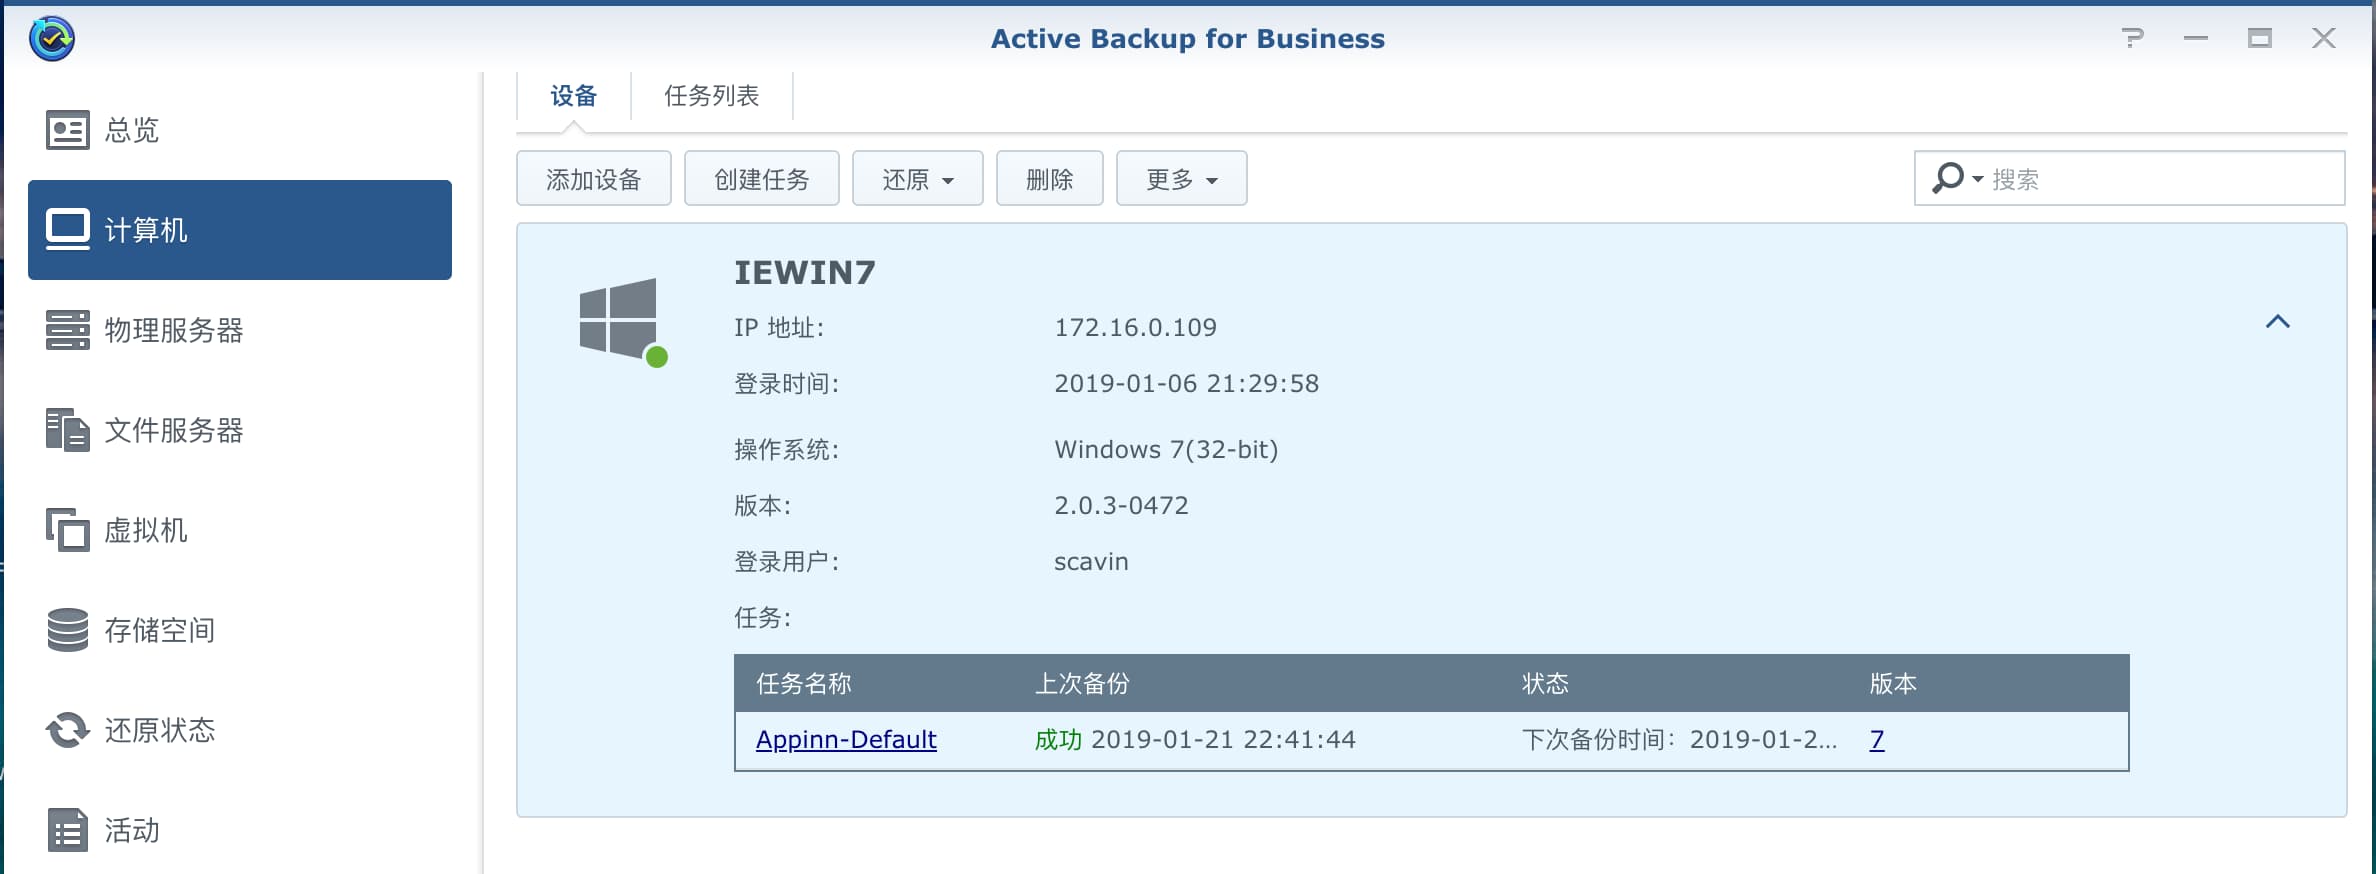This screenshot has height=874, width=2376.
Task: Collapse the IEWIN7 device details chevron
Action: click(x=2277, y=321)
